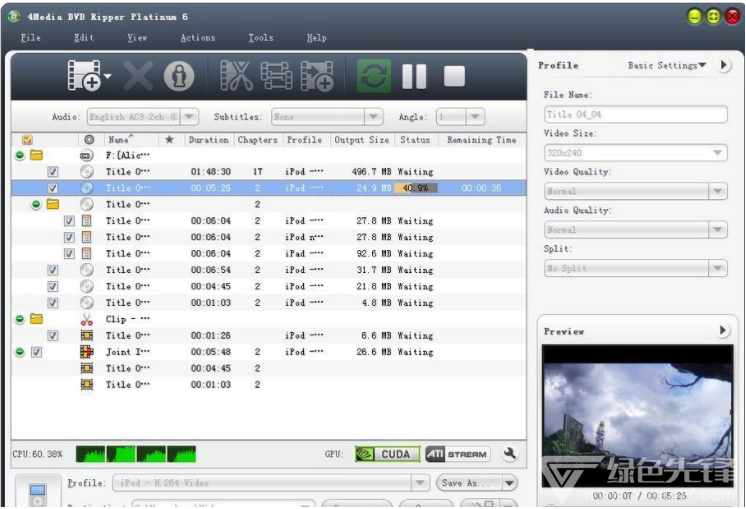Toggle the Joint Item row checkbox
Screen dimensions: 746x509
click(x=36, y=352)
